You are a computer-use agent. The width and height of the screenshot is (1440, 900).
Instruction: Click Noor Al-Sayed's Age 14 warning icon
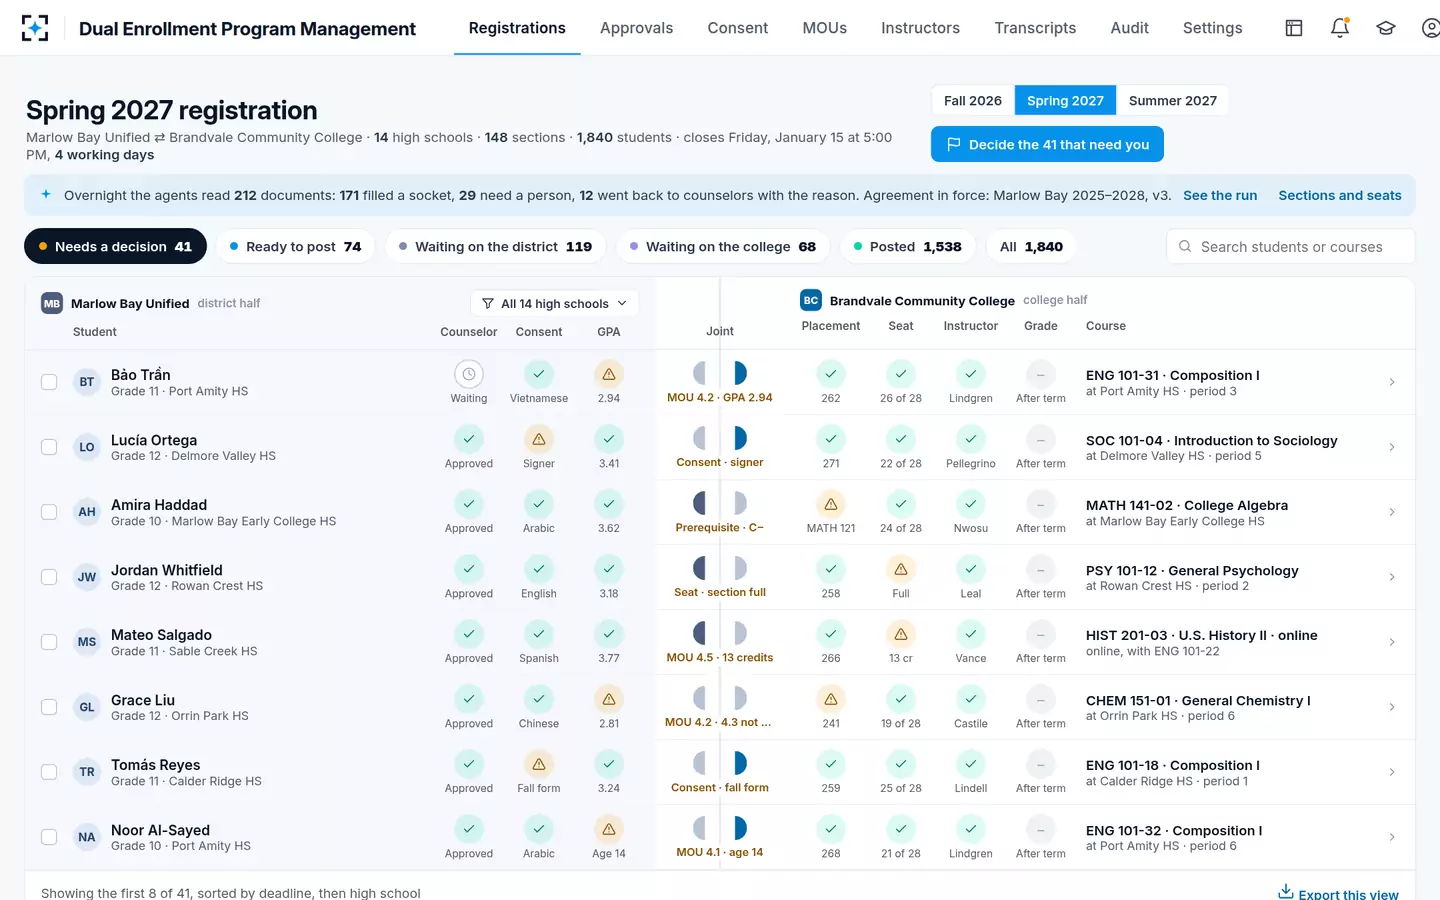pyautogui.click(x=609, y=829)
